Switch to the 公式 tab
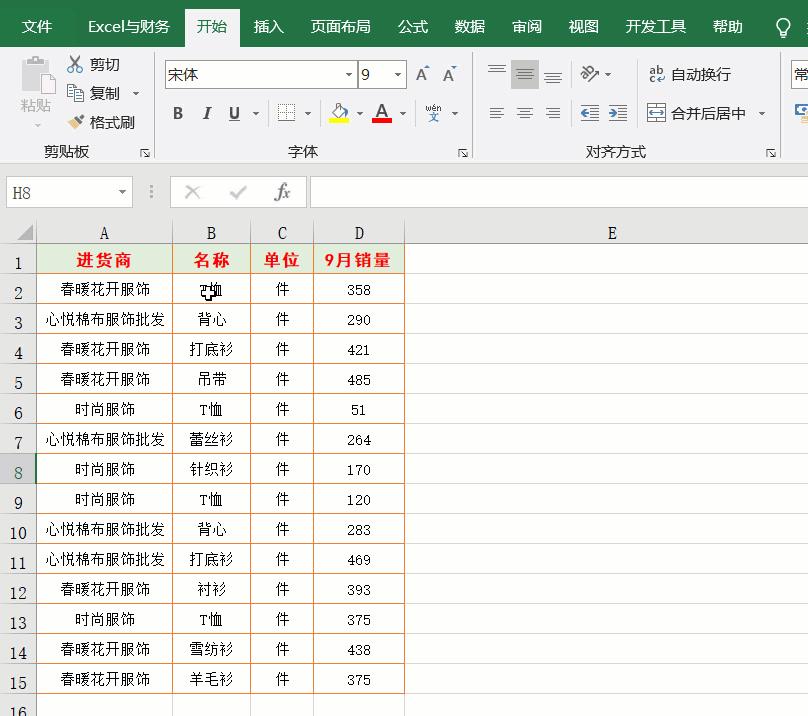This screenshot has height=716, width=808. [413, 27]
